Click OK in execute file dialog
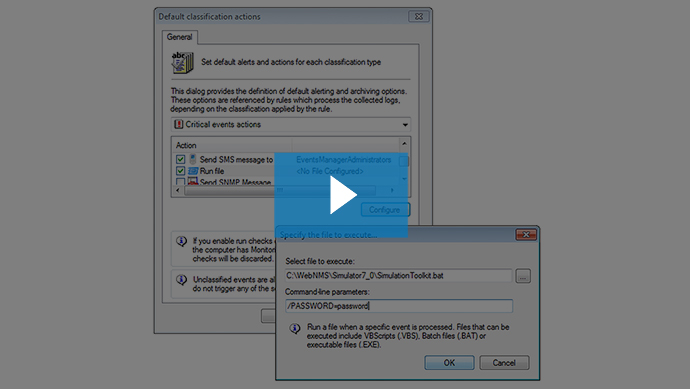Screen dimensions: 690x389 click(x=449, y=363)
